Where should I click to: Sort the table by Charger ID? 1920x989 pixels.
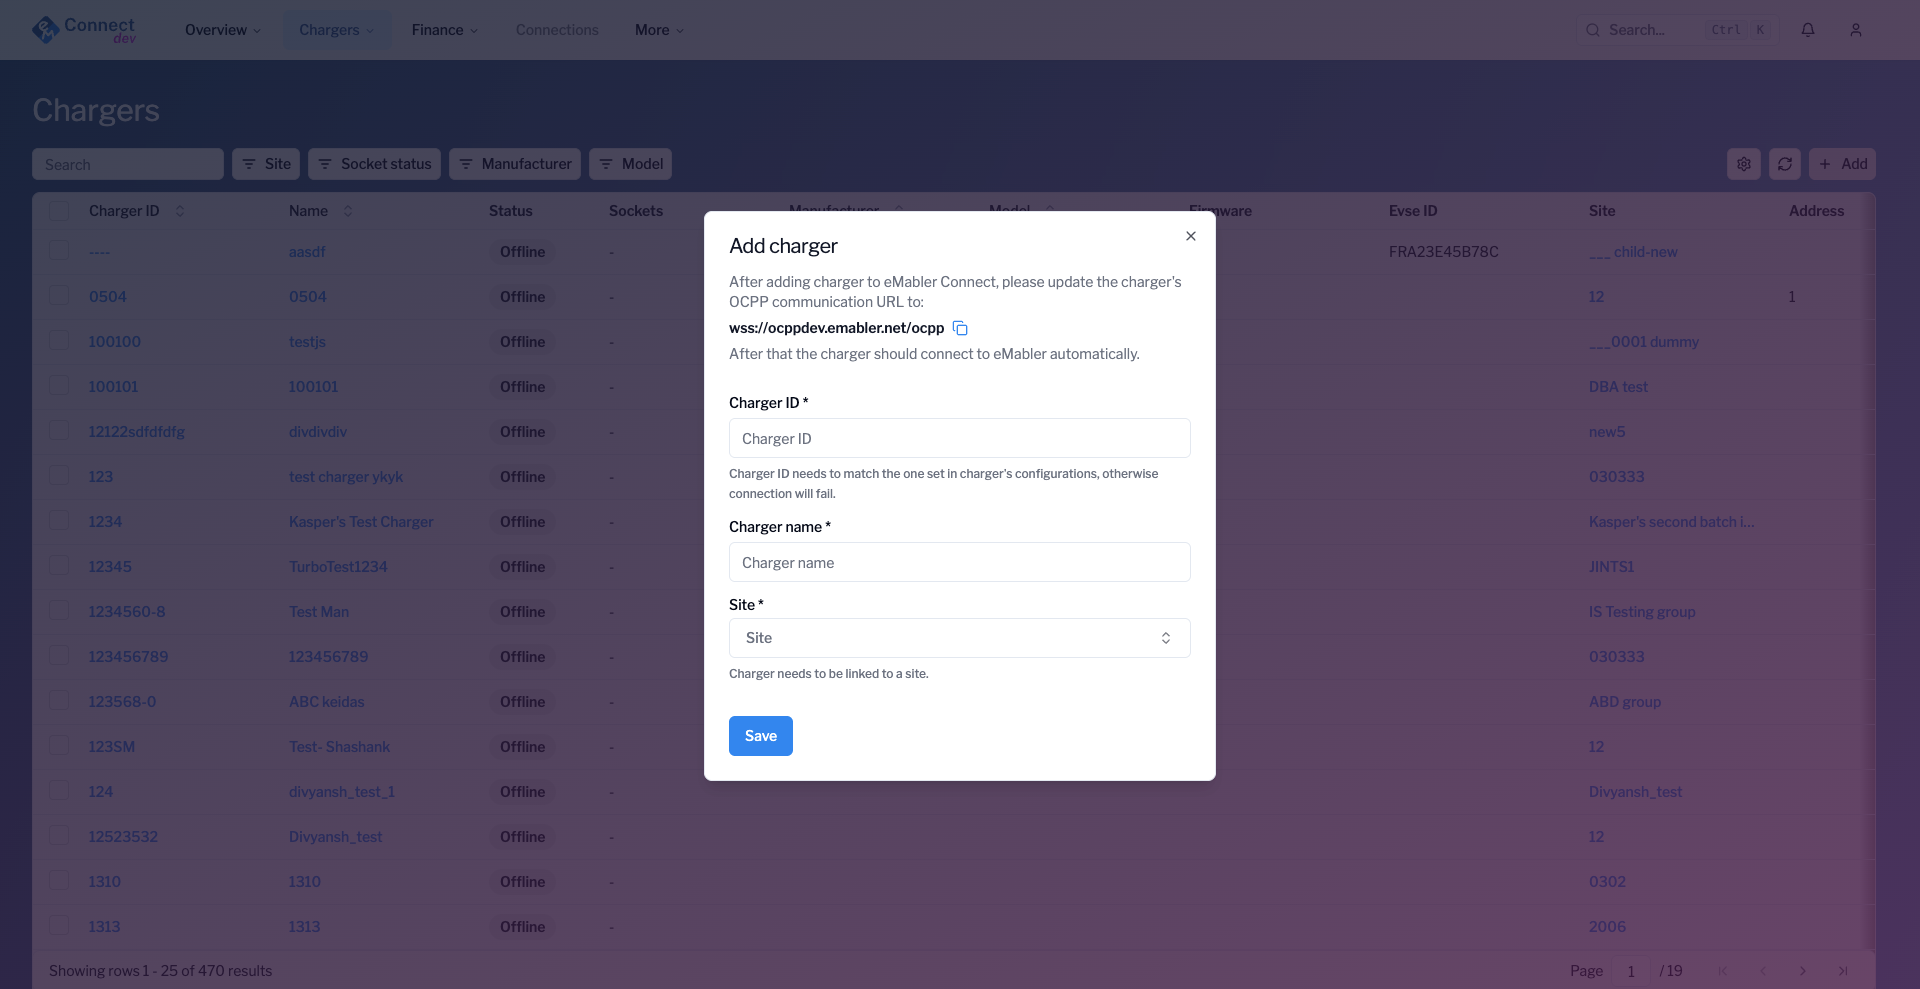coord(180,211)
